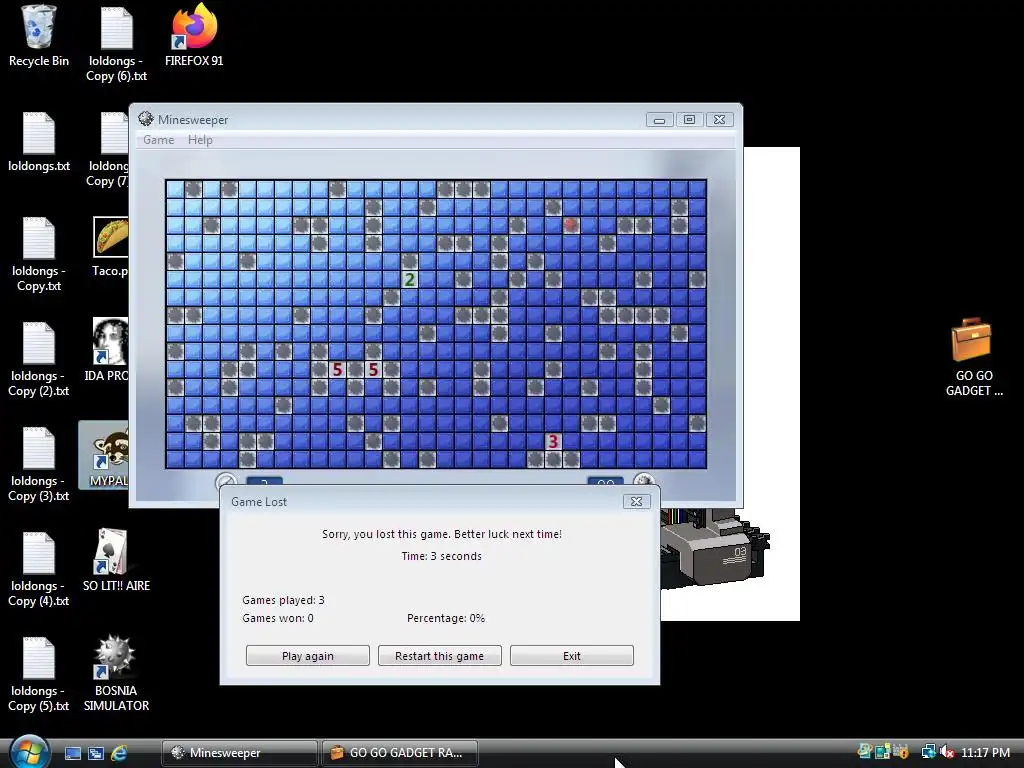The width and height of the screenshot is (1024, 768).
Task: Maximize the Minesweeper window
Action: pyautogui.click(x=689, y=120)
